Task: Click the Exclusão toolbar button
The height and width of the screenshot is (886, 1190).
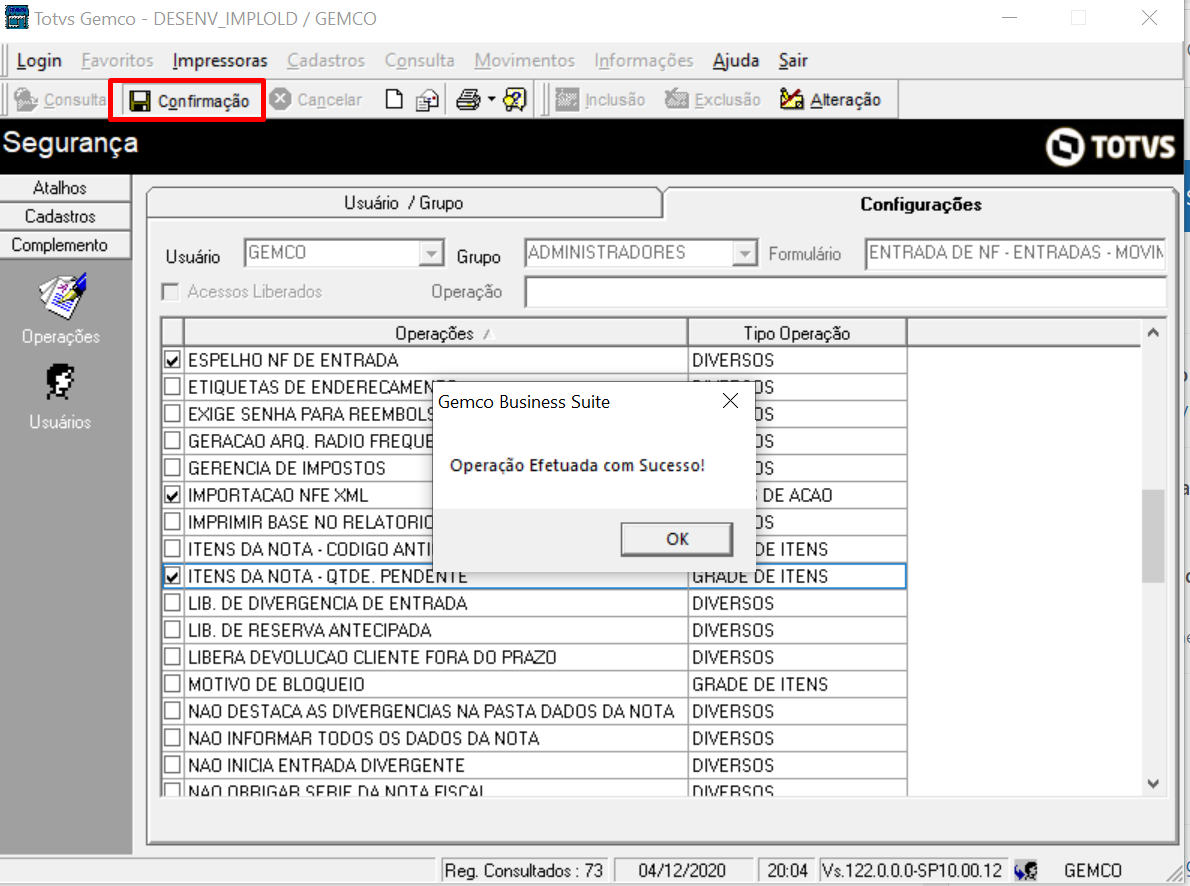Action: (x=713, y=99)
